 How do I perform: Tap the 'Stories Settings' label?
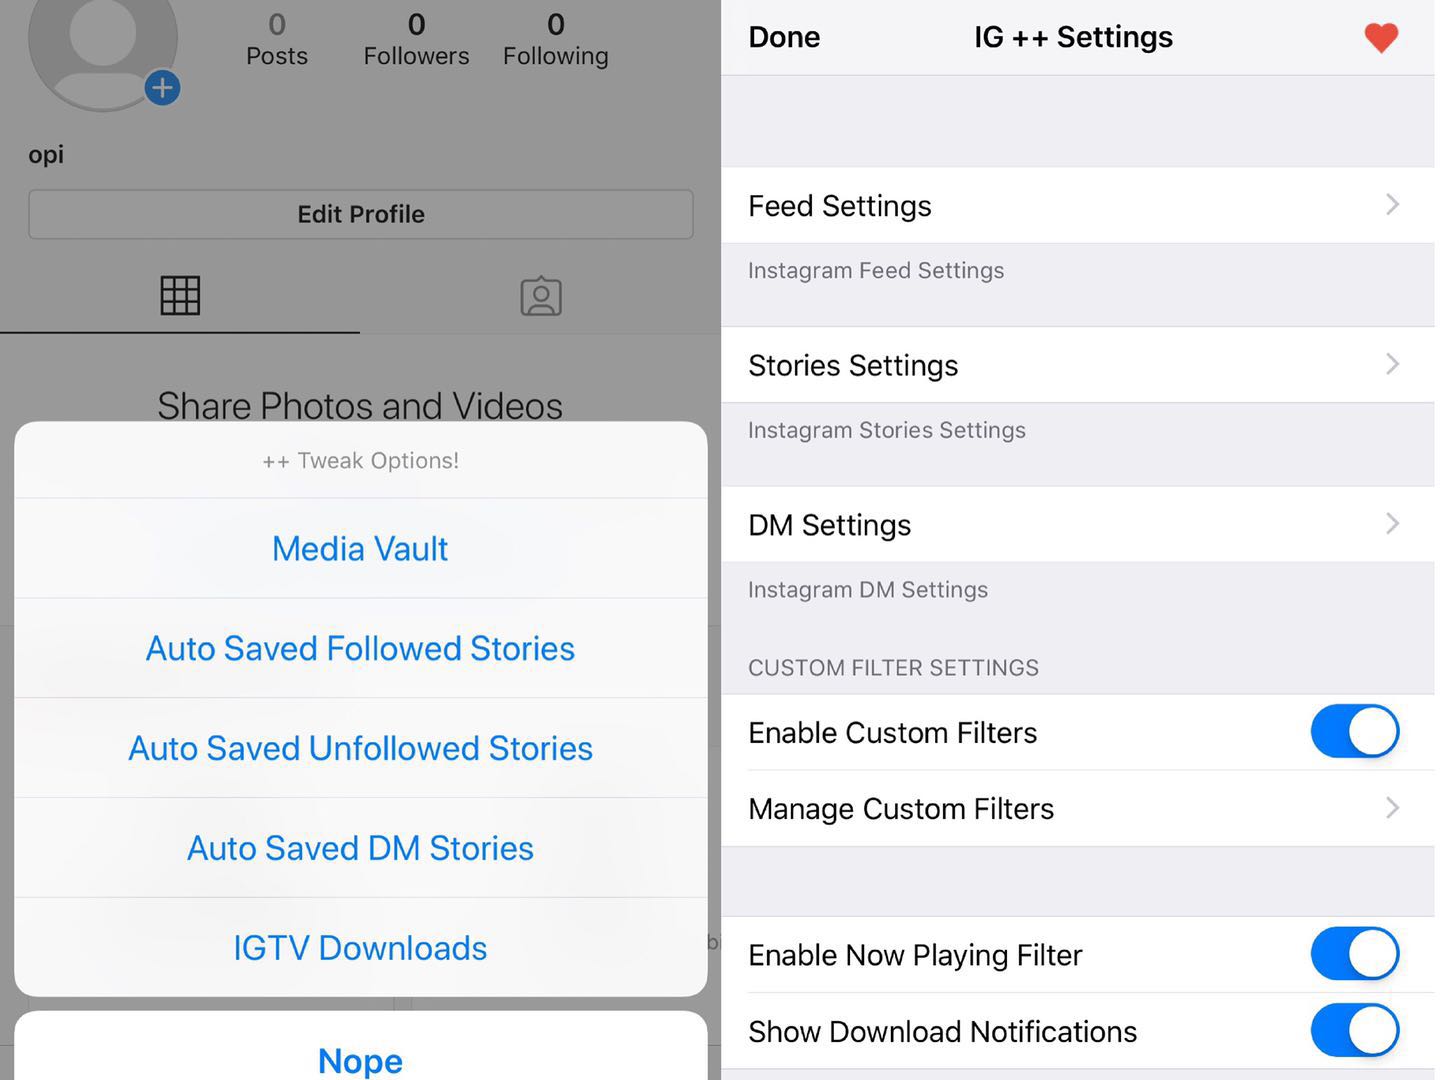(853, 366)
